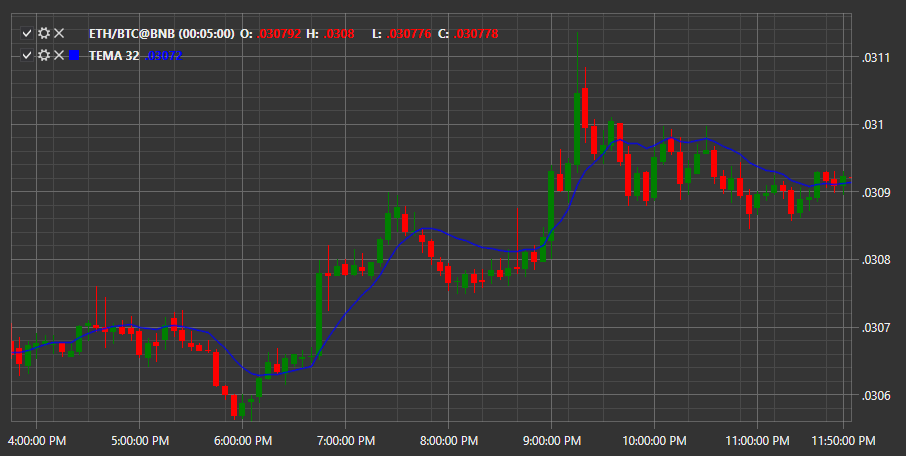Viewport: 906px width, 456px height.
Task: Open settings gear for ETH/BTC@BNB series
Action: coord(44,34)
